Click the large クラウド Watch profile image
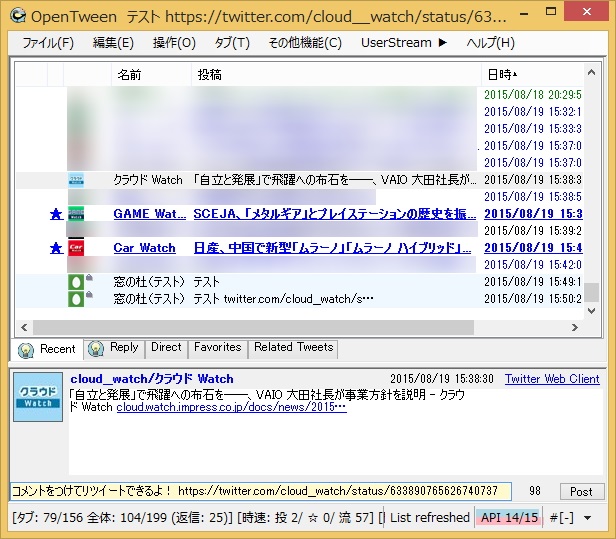This screenshot has height=539, width=616. [38, 397]
